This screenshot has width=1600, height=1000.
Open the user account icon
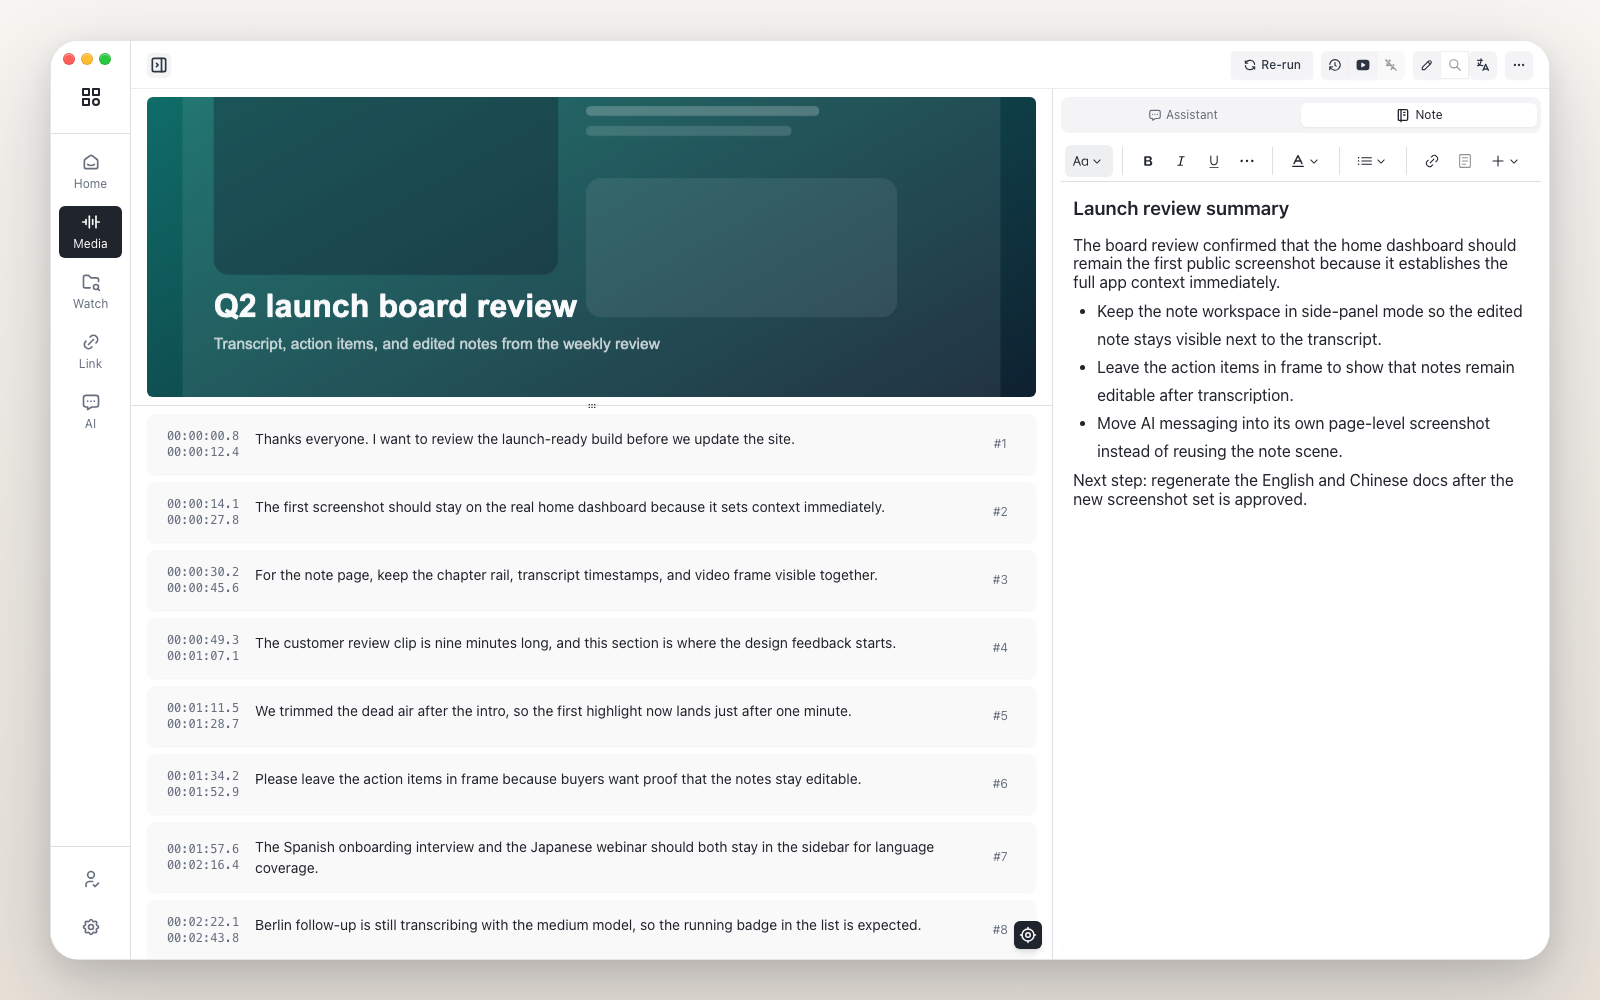[91, 879]
